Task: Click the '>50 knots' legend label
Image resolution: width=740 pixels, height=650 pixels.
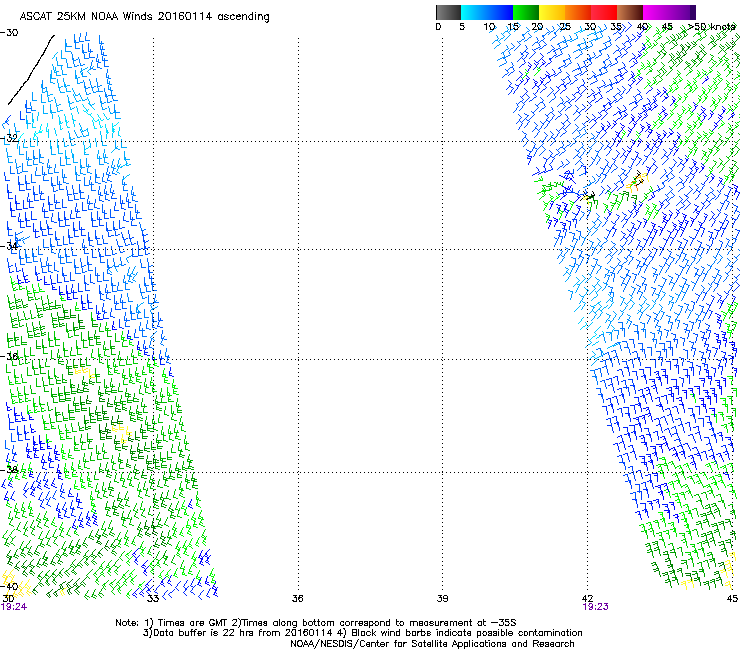Action: tap(712, 27)
